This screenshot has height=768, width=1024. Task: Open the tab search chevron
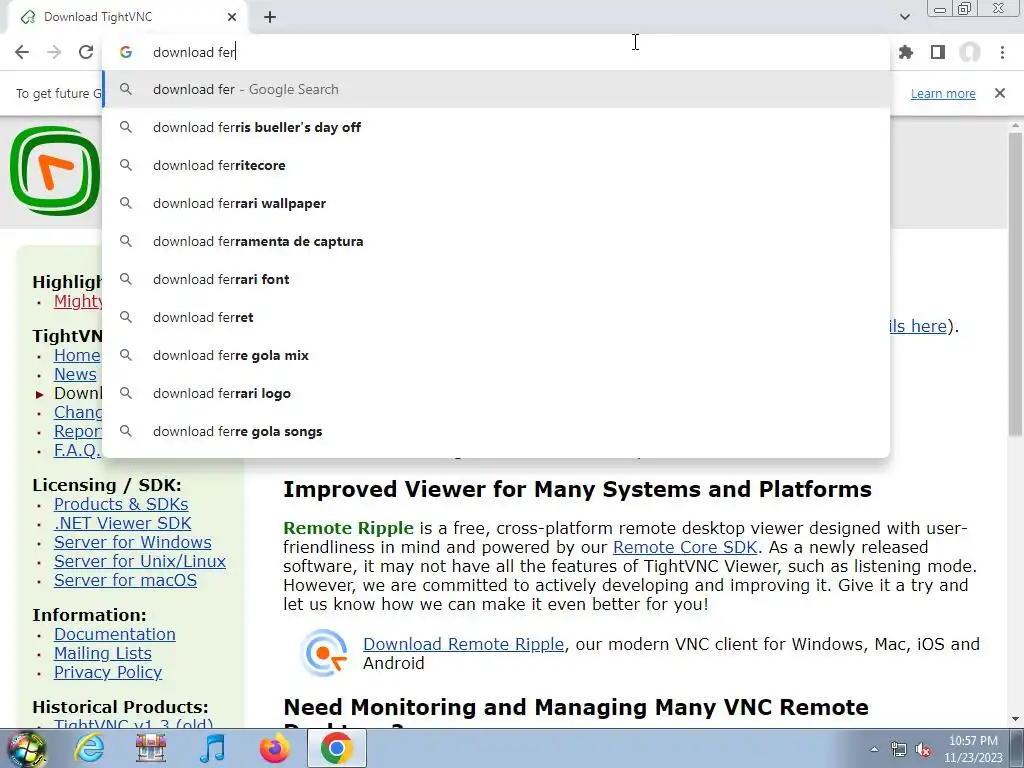pos(904,17)
